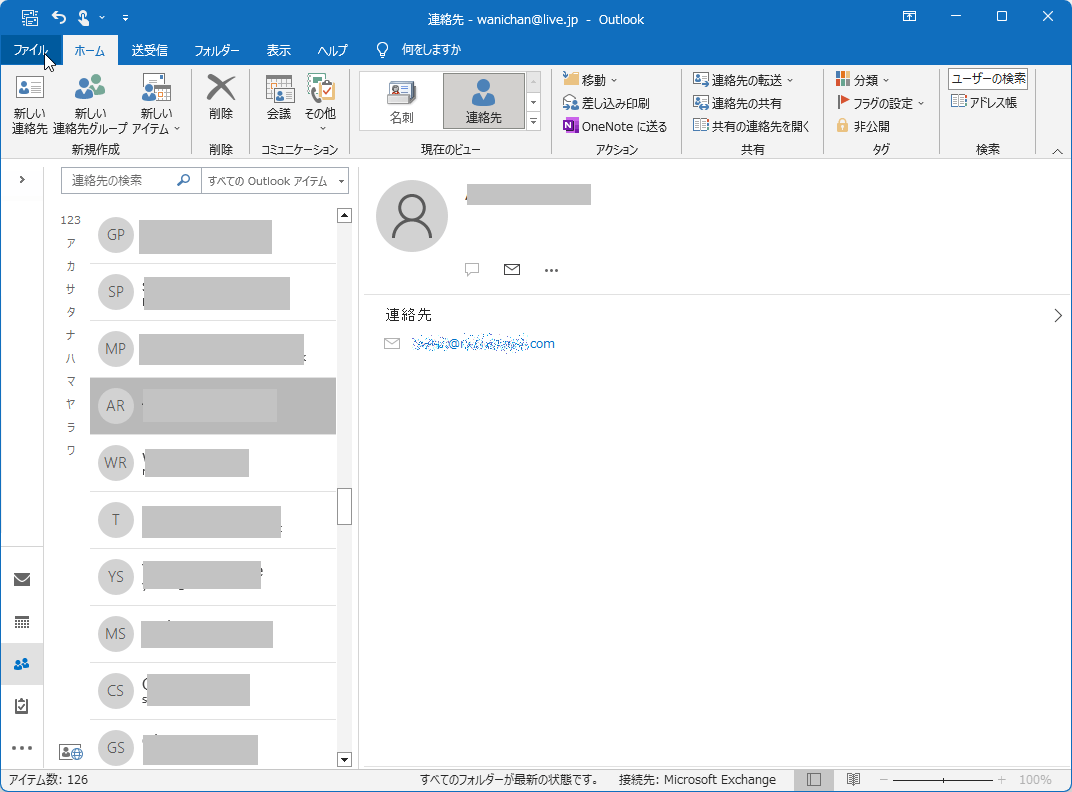
Task: Click the zoom slider in status bar
Action: pos(943,780)
